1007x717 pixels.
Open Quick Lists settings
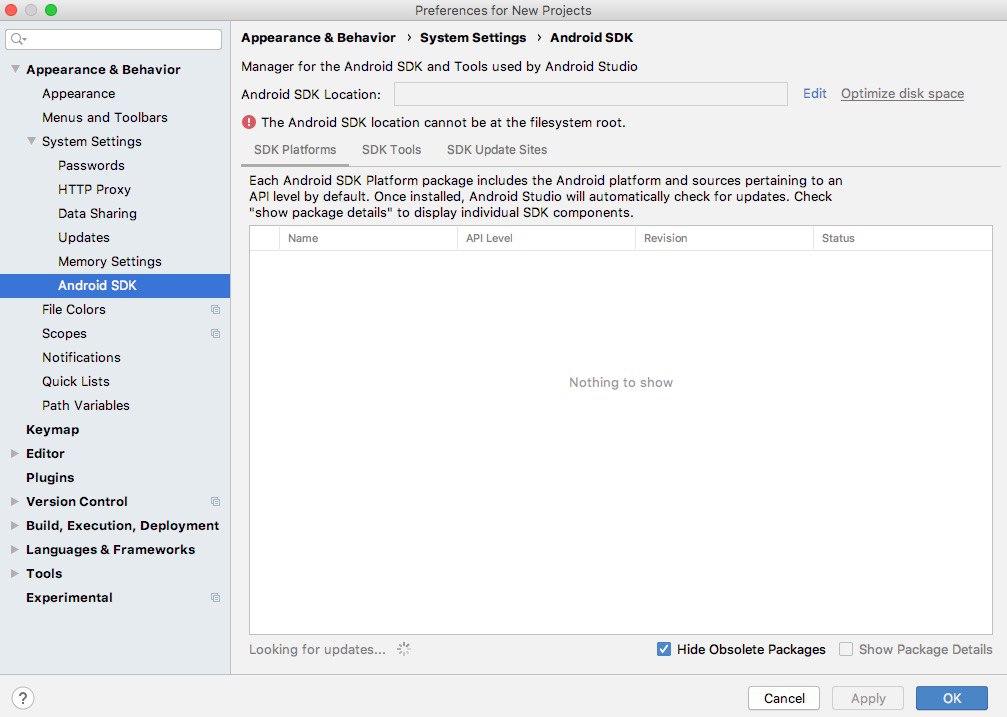click(76, 382)
